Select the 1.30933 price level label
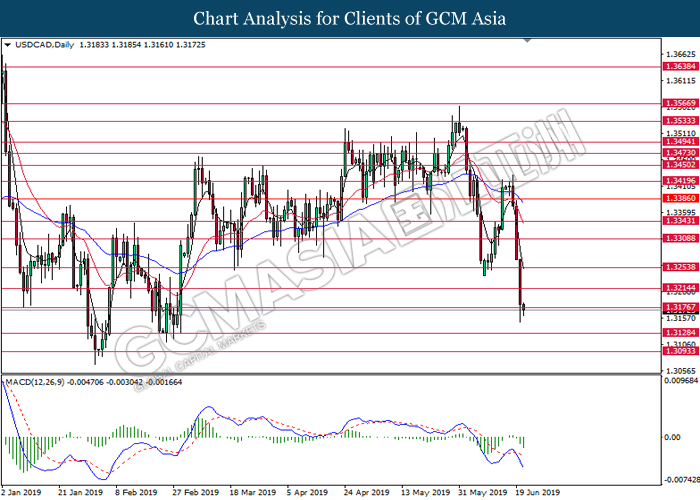The height and width of the screenshot is (500, 700). coord(680,351)
